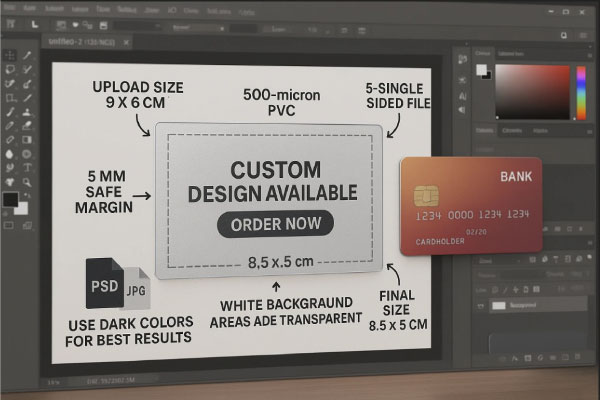The image size is (600, 400).
Task: Select the Move tool in the toolbar
Action: tap(9, 56)
